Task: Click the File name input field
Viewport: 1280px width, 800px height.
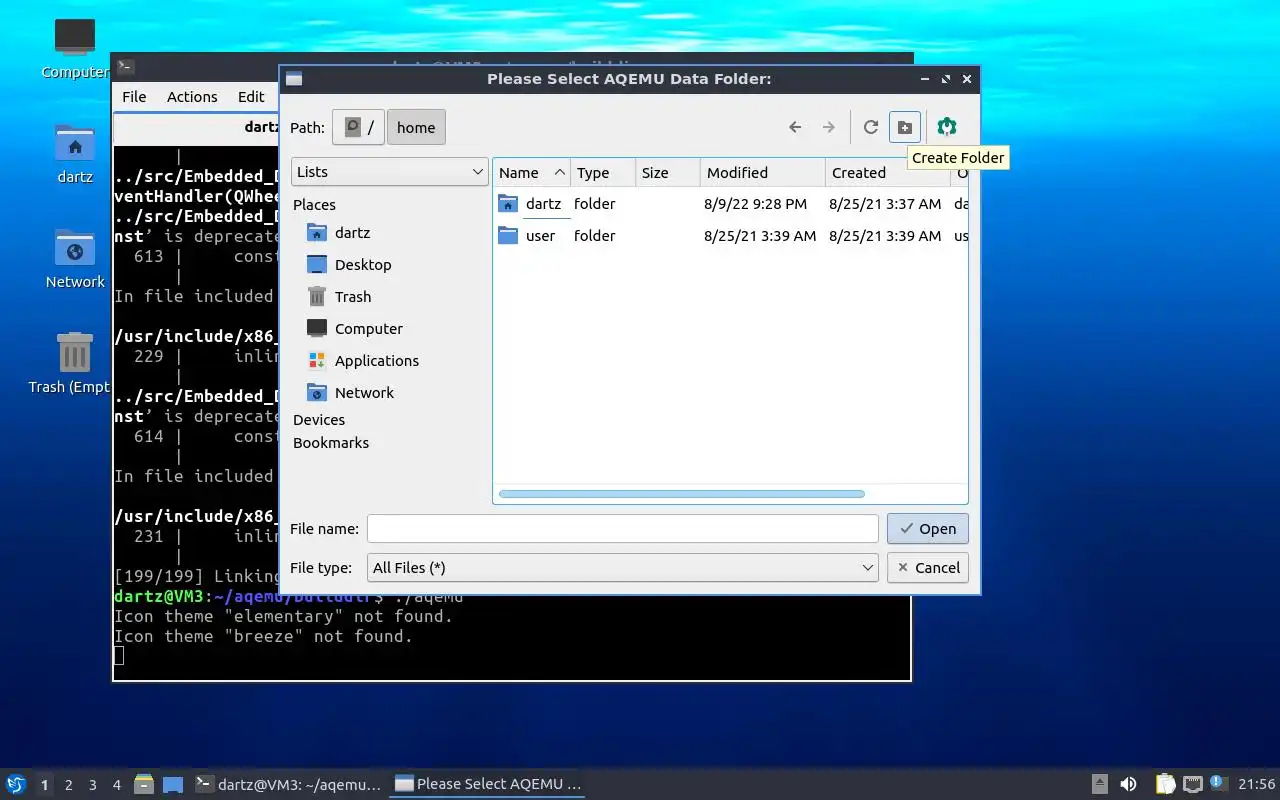Action: coord(623,529)
